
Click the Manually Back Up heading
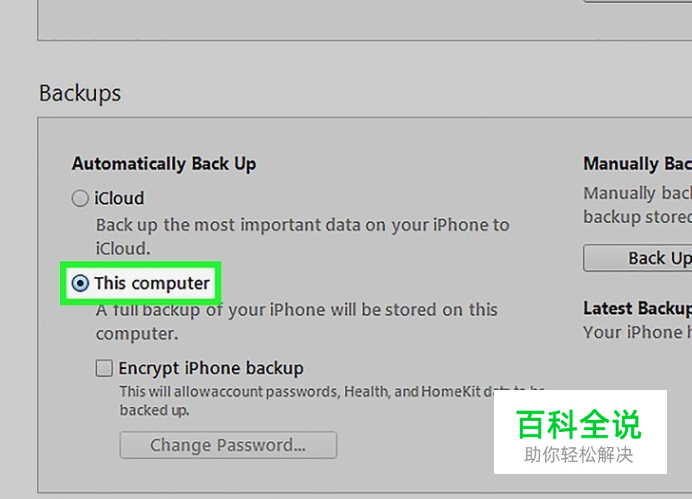click(x=638, y=164)
